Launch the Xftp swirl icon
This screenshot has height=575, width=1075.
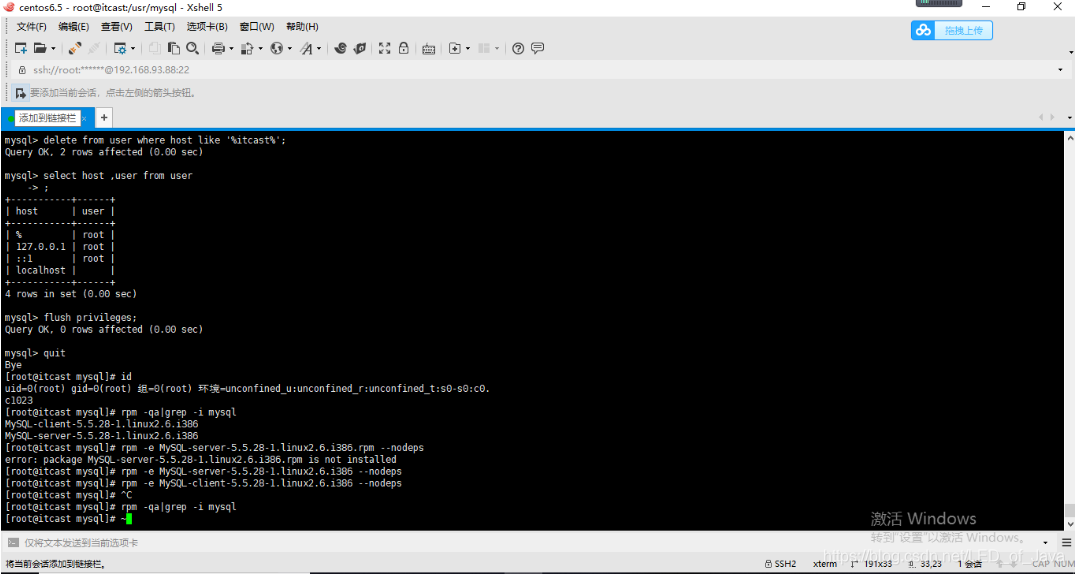340,48
